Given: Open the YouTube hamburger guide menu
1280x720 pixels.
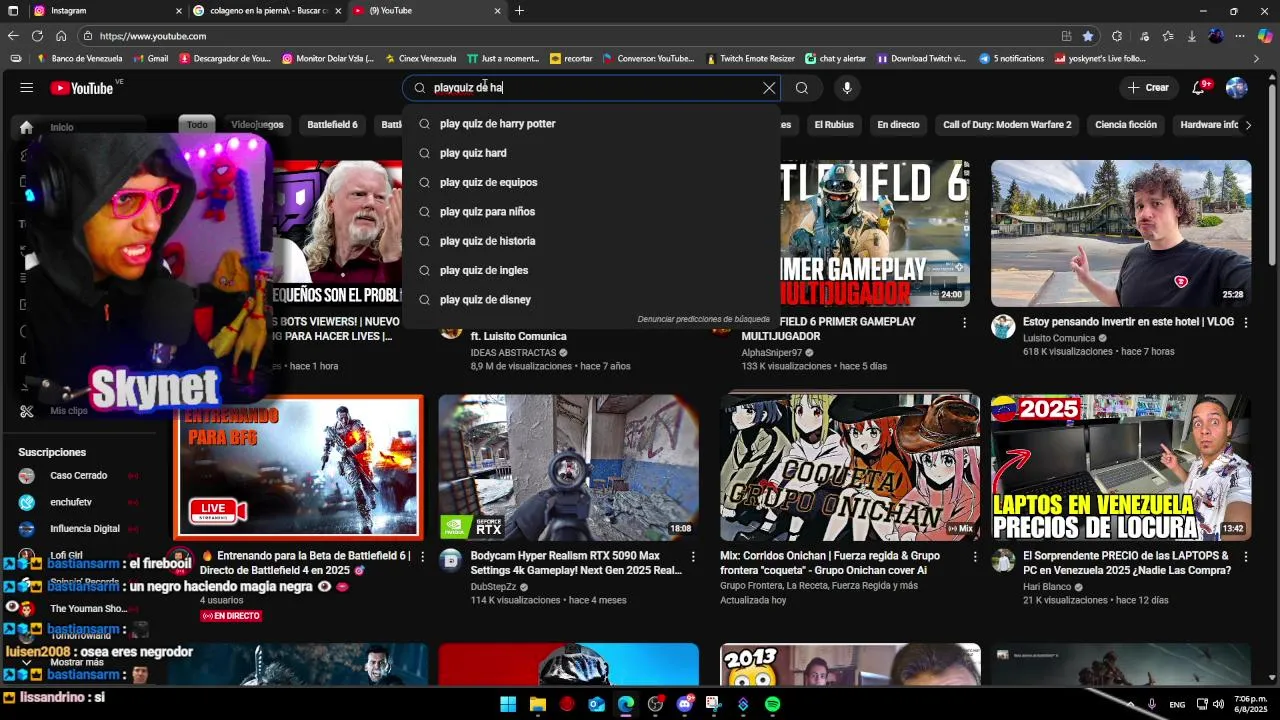Looking at the screenshot, I should 26,88.
